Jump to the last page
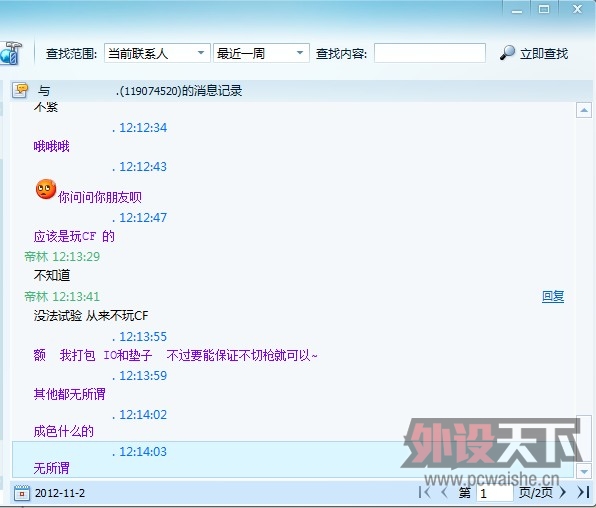The width and height of the screenshot is (596, 508). [x=583, y=492]
